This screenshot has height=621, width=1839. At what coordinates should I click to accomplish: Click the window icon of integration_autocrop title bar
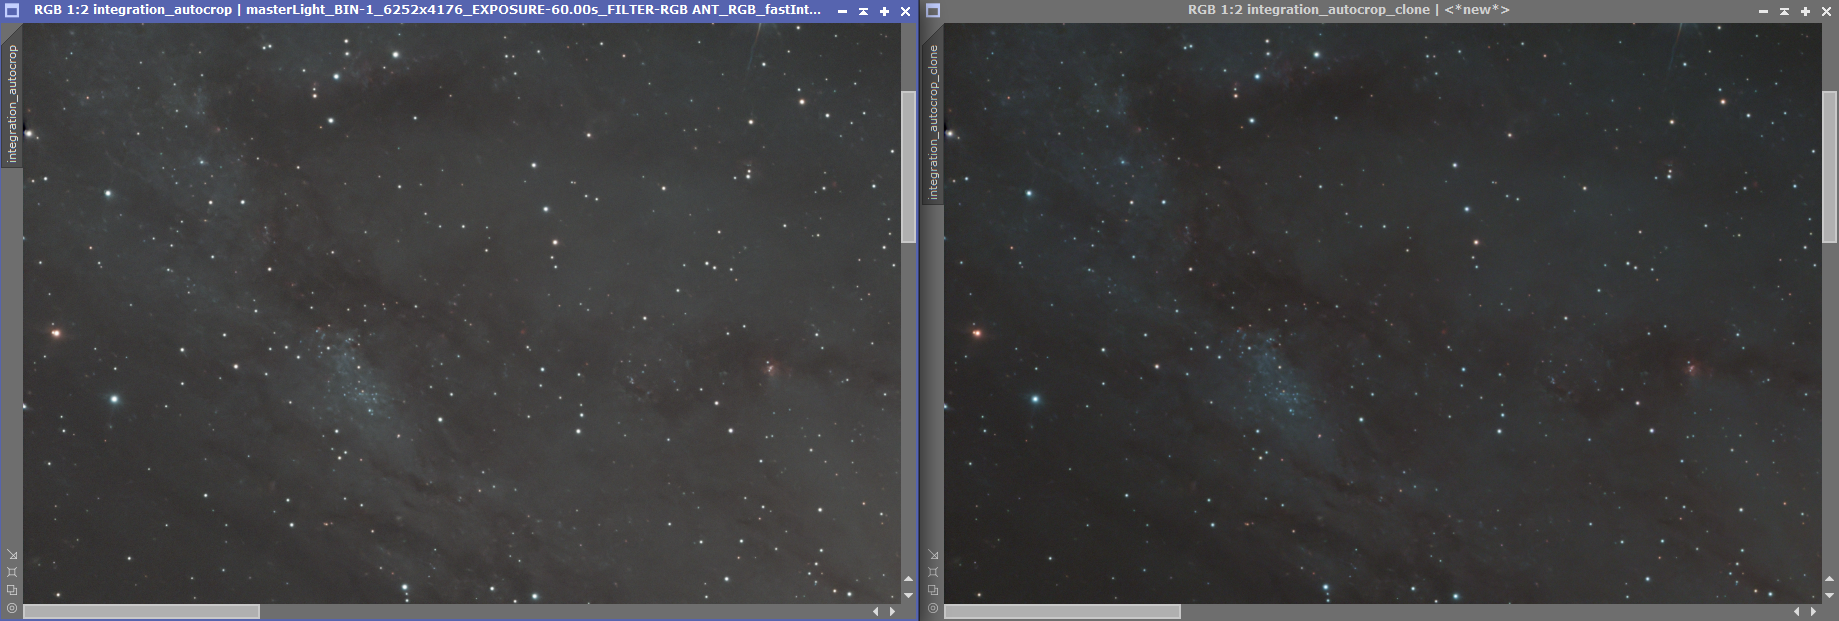(12, 11)
